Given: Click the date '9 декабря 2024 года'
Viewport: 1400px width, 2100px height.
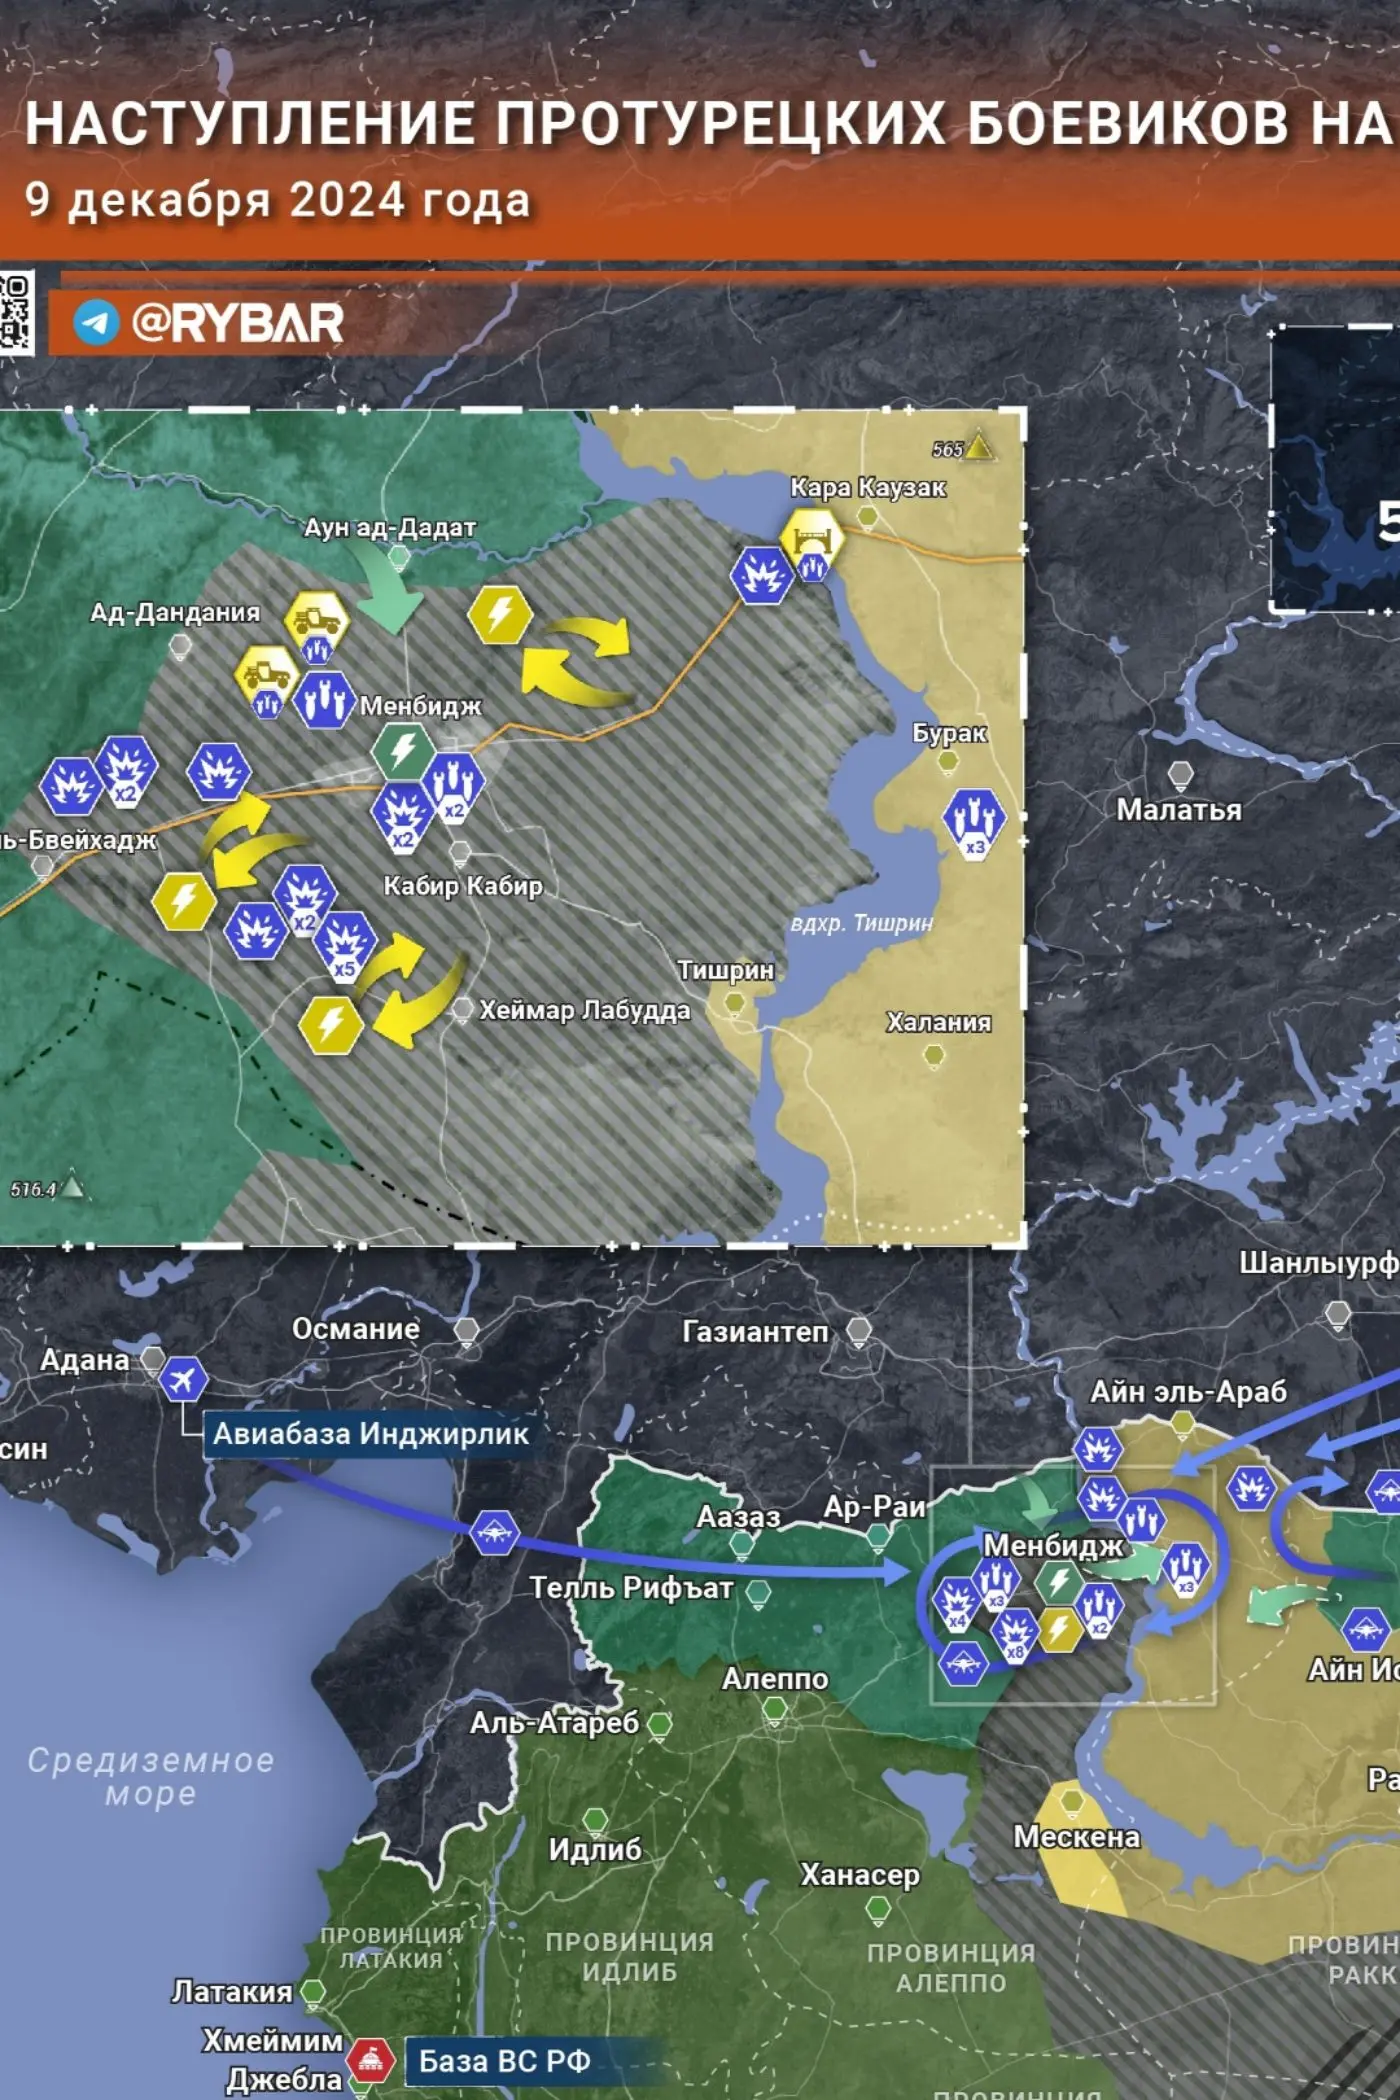Looking at the screenshot, I should click(278, 200).
